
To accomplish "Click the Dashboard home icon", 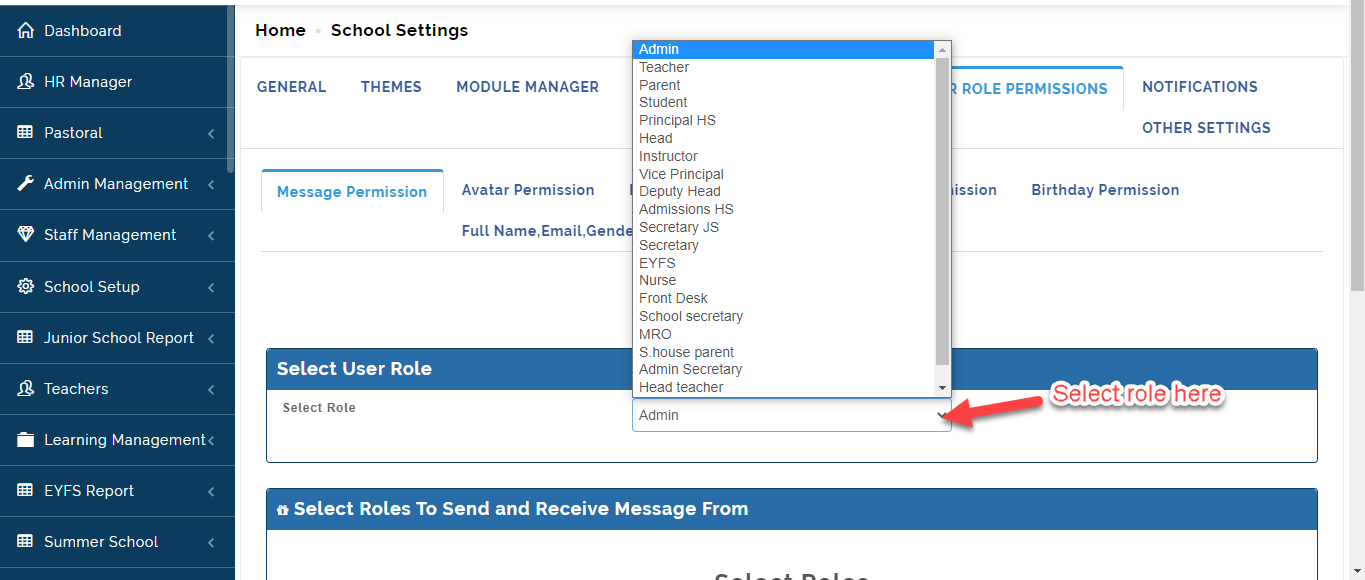I will point(25,31).
